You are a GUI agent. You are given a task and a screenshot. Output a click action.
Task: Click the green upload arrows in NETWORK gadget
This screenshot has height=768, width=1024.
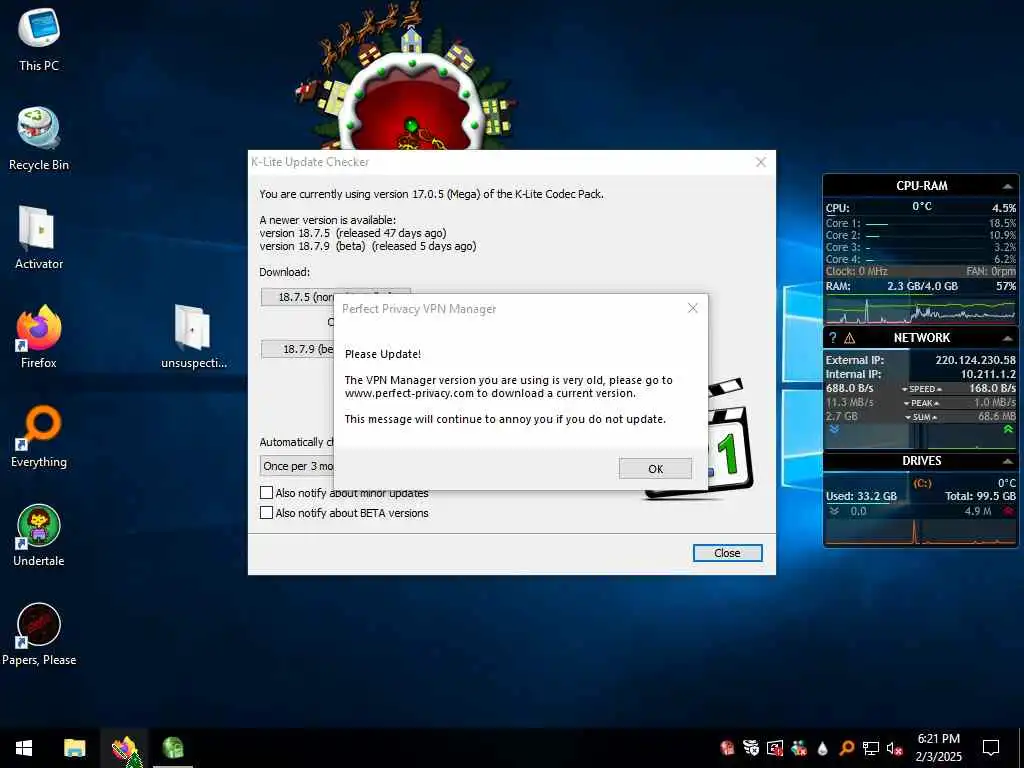[1008, 429]
